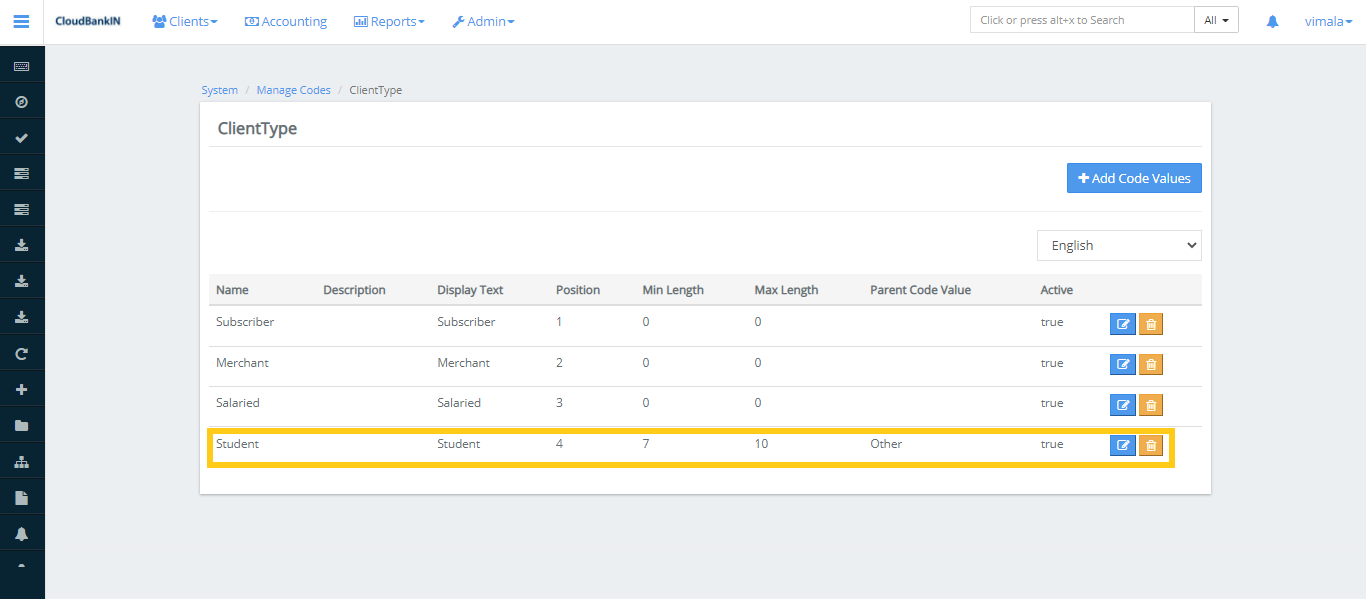Open the English language selector
The height and width of the screenshot is (599, 1366).
tap(1118, 245)
